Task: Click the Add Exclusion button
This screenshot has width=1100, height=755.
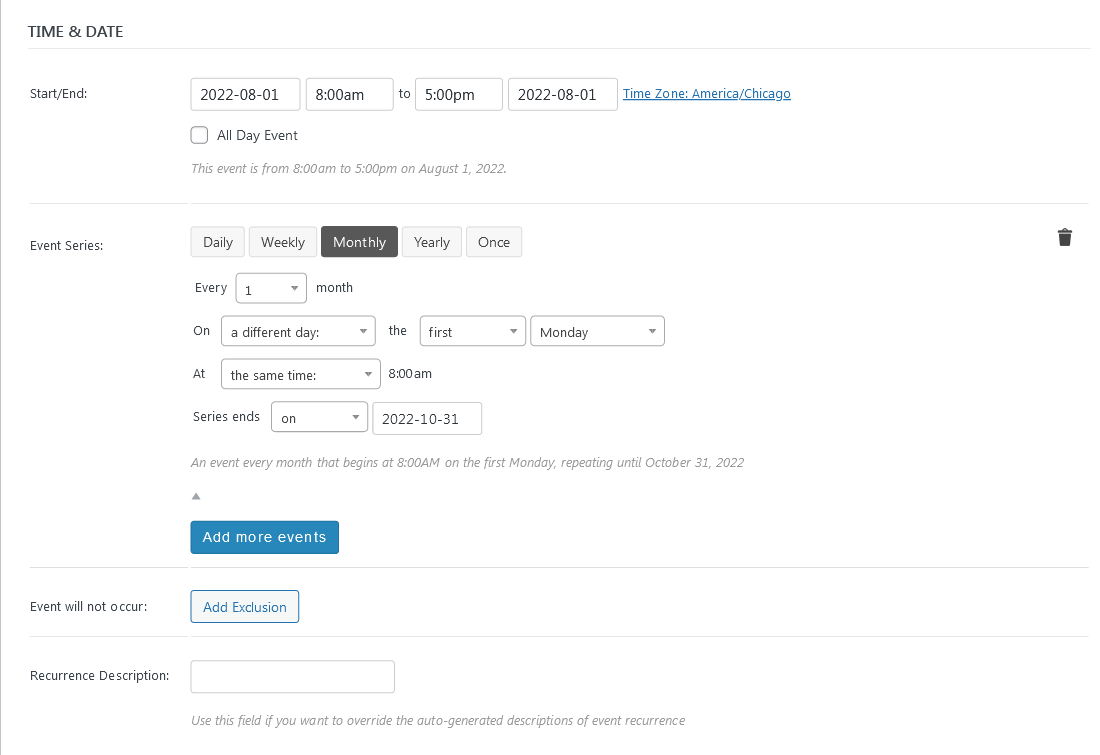Action: [245, 607]
